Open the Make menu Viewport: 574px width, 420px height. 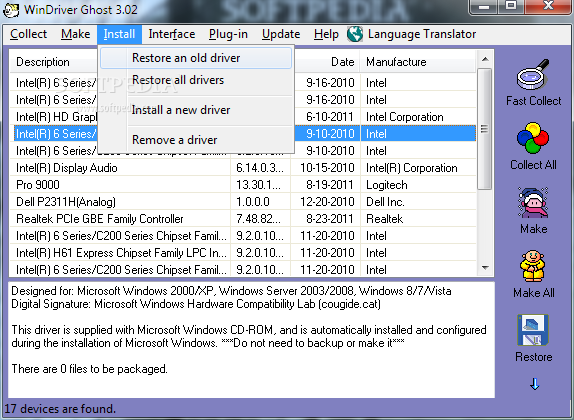tap(75, 34)
